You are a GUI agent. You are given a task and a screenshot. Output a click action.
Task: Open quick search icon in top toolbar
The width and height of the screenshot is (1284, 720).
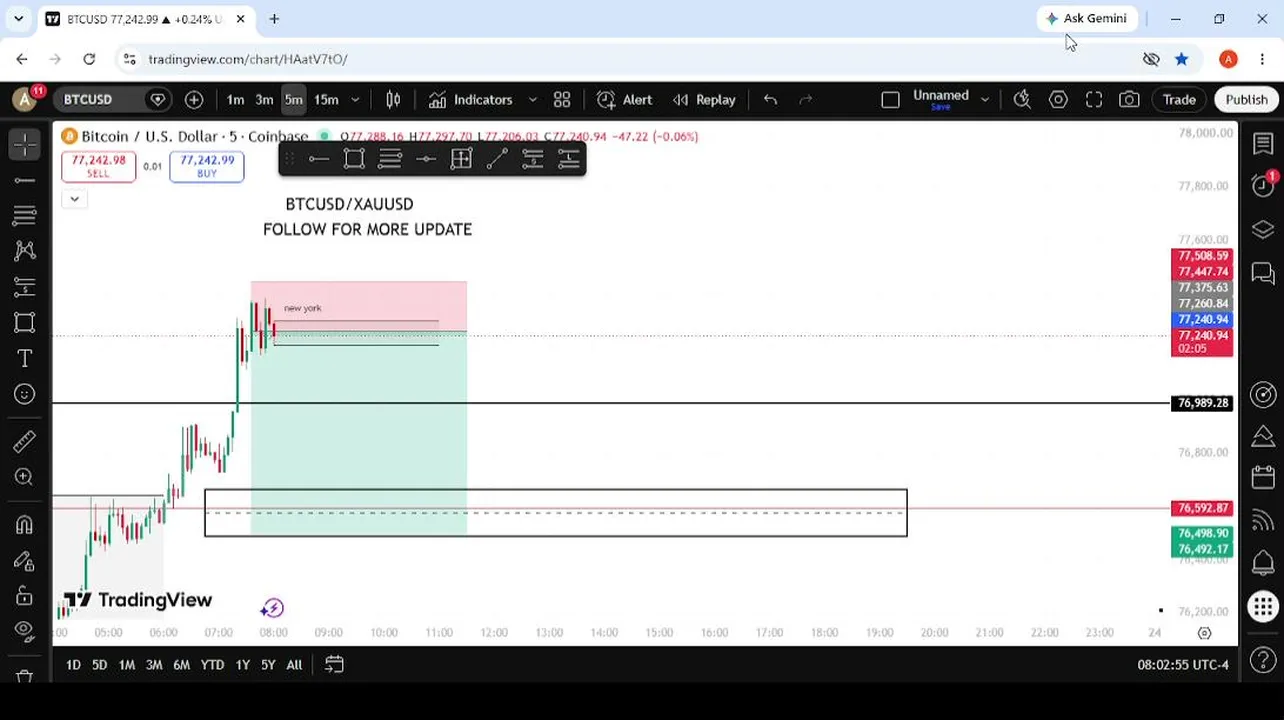(x=1022, y=99)
